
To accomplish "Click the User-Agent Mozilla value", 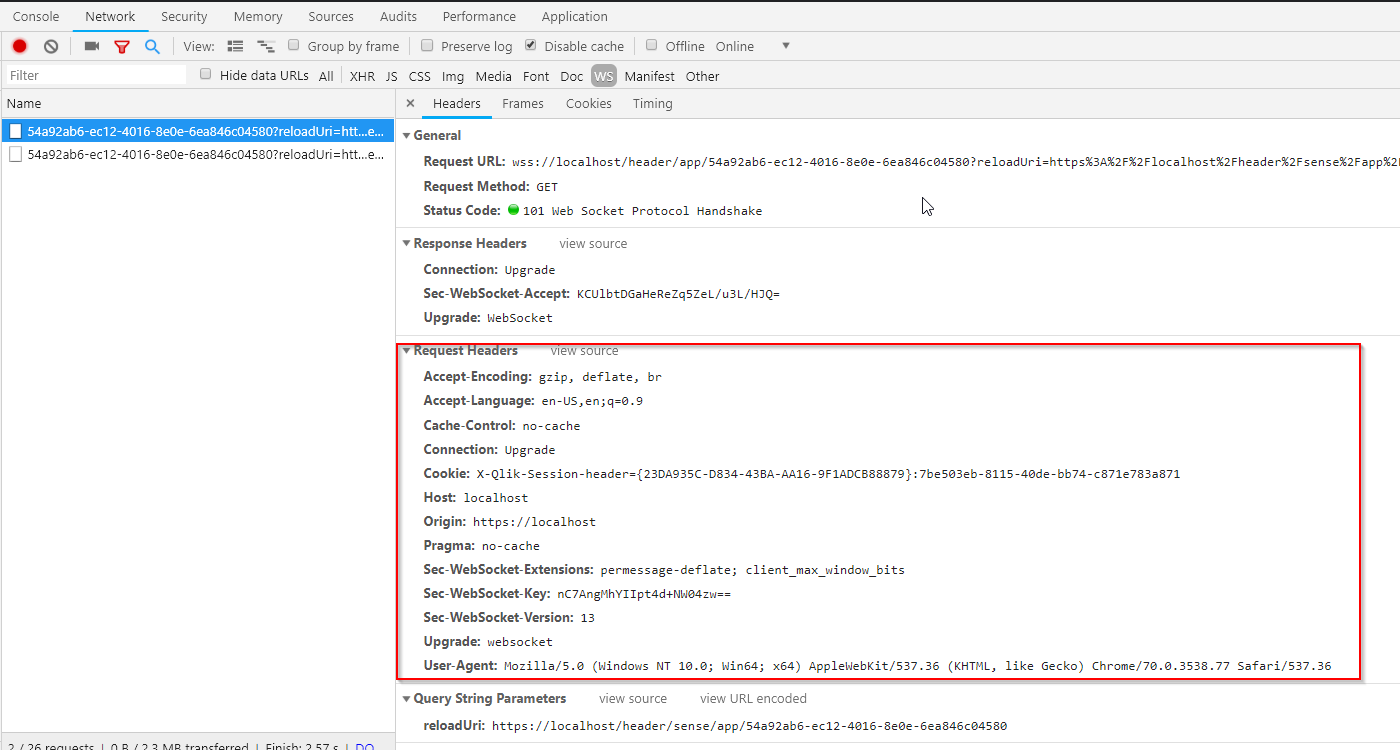I will click(x=917, y=666).
